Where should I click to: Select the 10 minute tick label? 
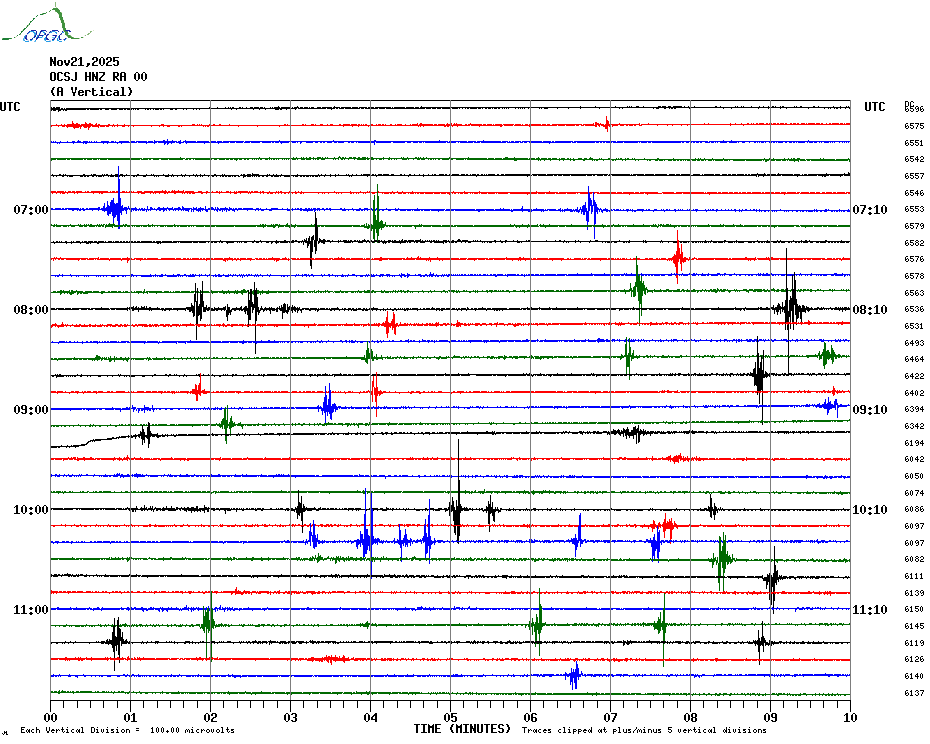tap(850, 717)
